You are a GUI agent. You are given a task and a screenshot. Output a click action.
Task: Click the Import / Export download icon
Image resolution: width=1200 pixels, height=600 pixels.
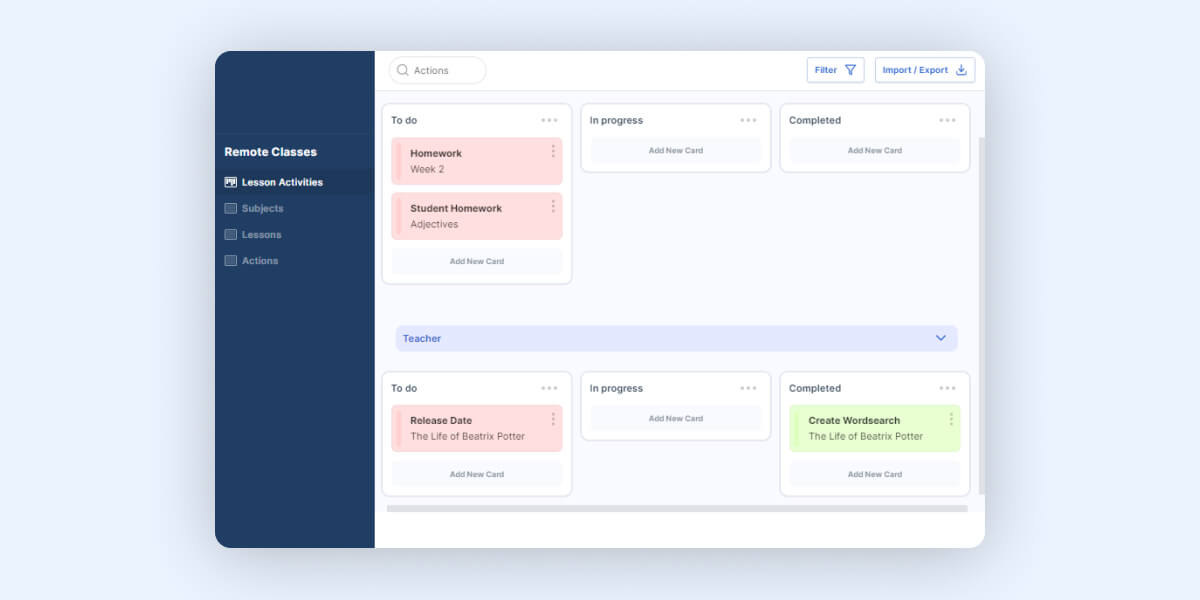pos(961,70)
